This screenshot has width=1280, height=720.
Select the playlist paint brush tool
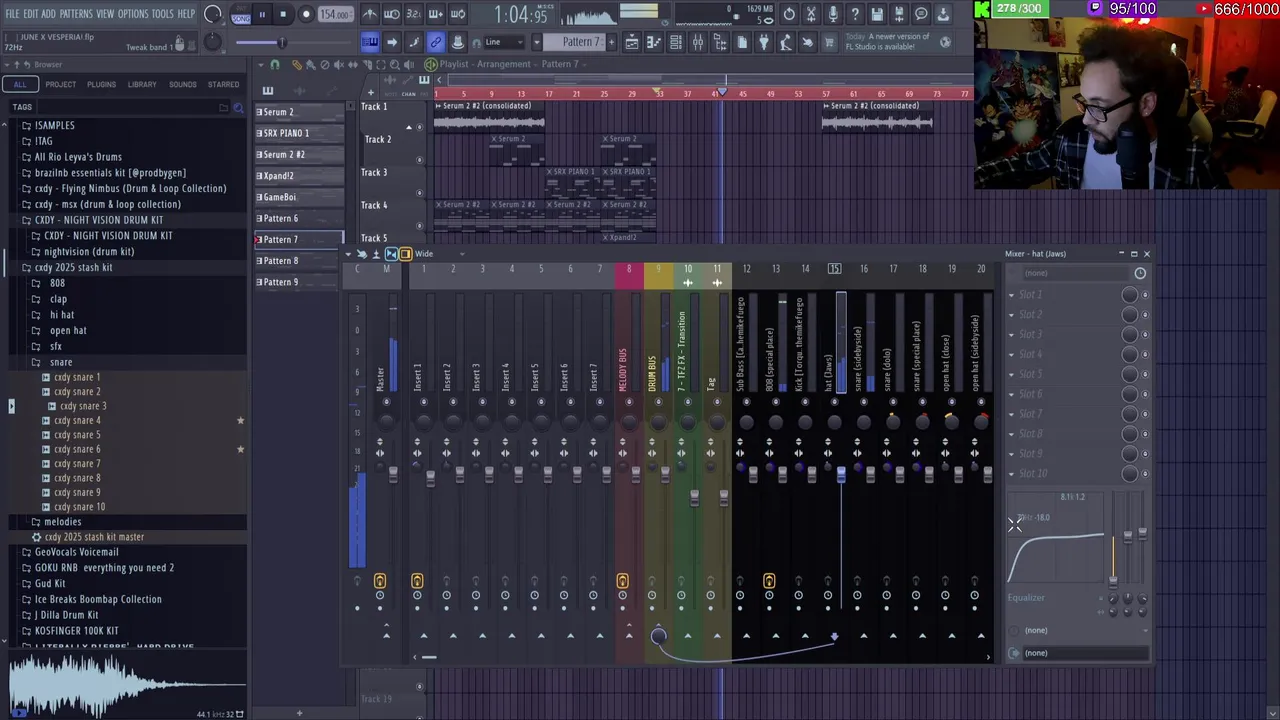310,65
